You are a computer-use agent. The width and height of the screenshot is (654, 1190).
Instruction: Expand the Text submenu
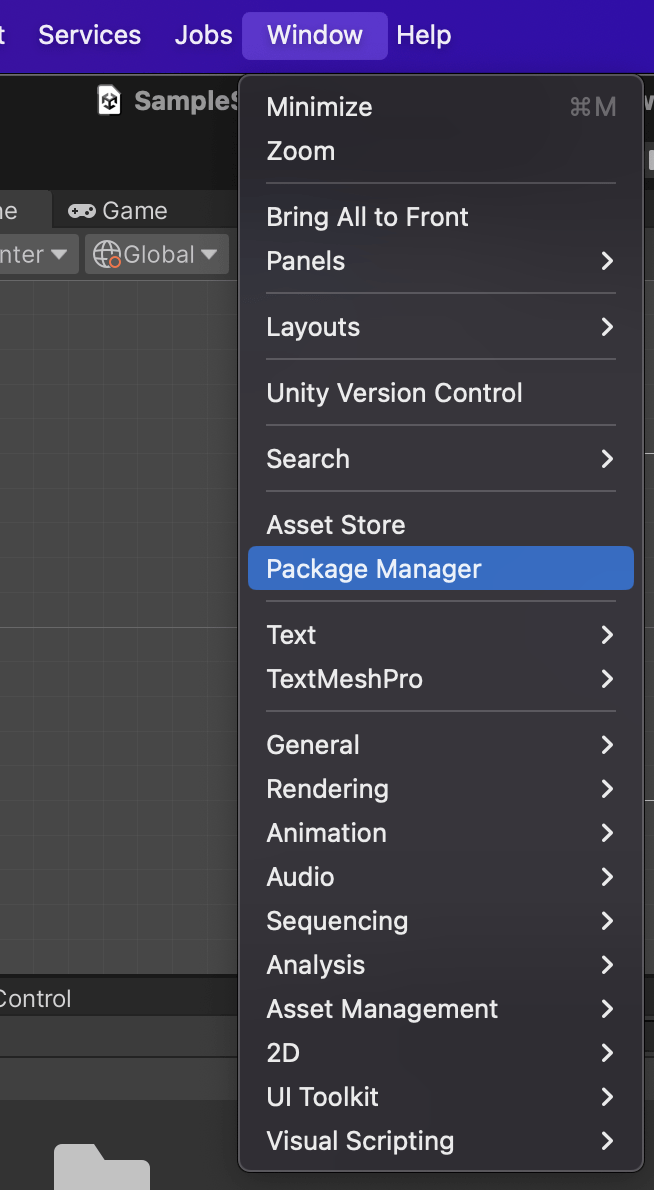click(441, 634)
